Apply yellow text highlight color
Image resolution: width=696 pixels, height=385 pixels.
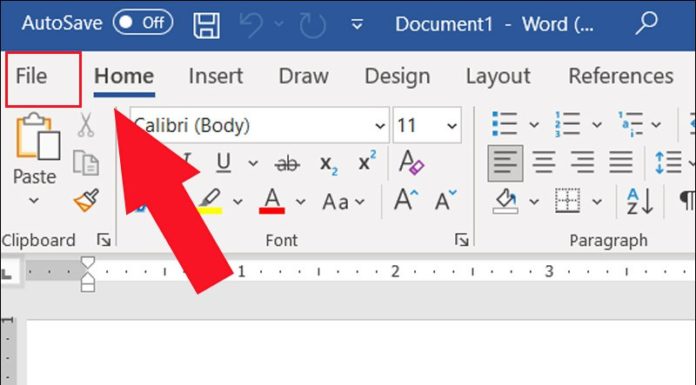[x=210, y=201]
